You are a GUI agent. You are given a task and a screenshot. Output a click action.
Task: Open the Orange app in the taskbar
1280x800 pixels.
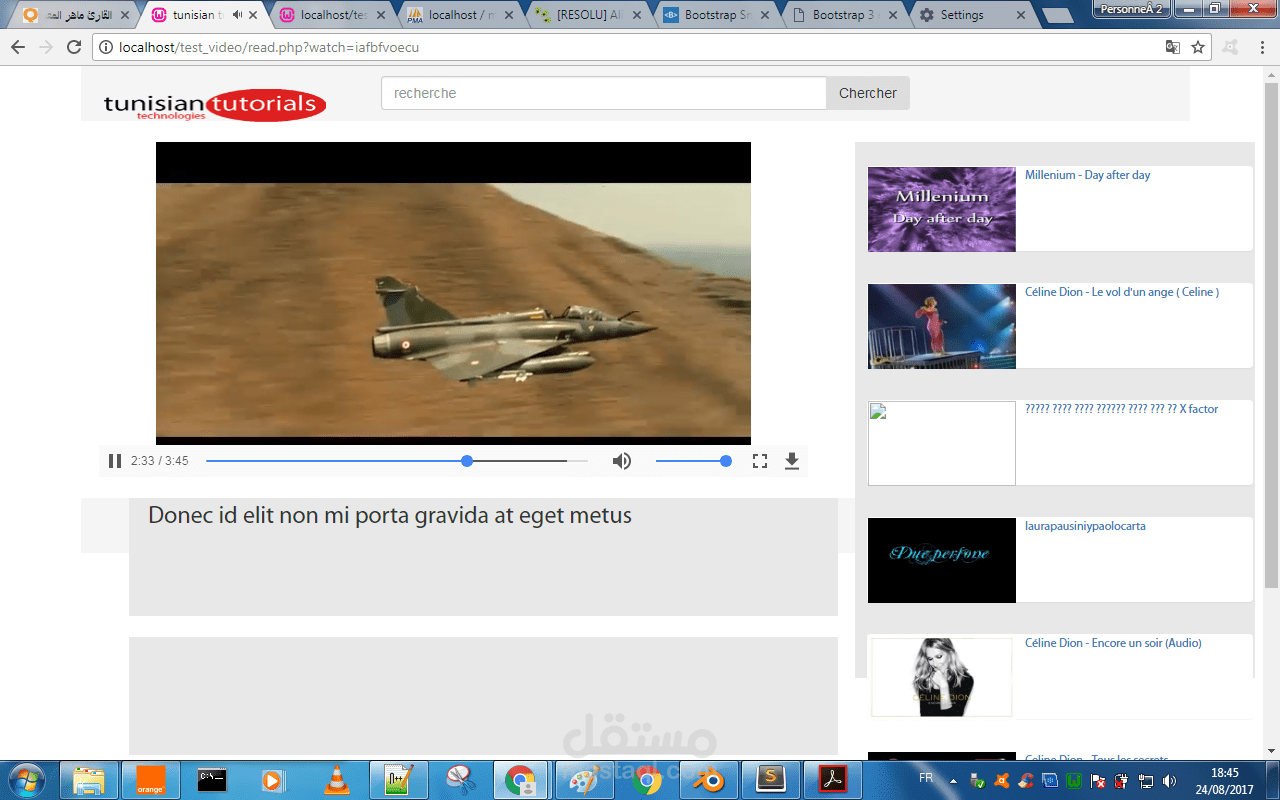[x=151, y=780]
